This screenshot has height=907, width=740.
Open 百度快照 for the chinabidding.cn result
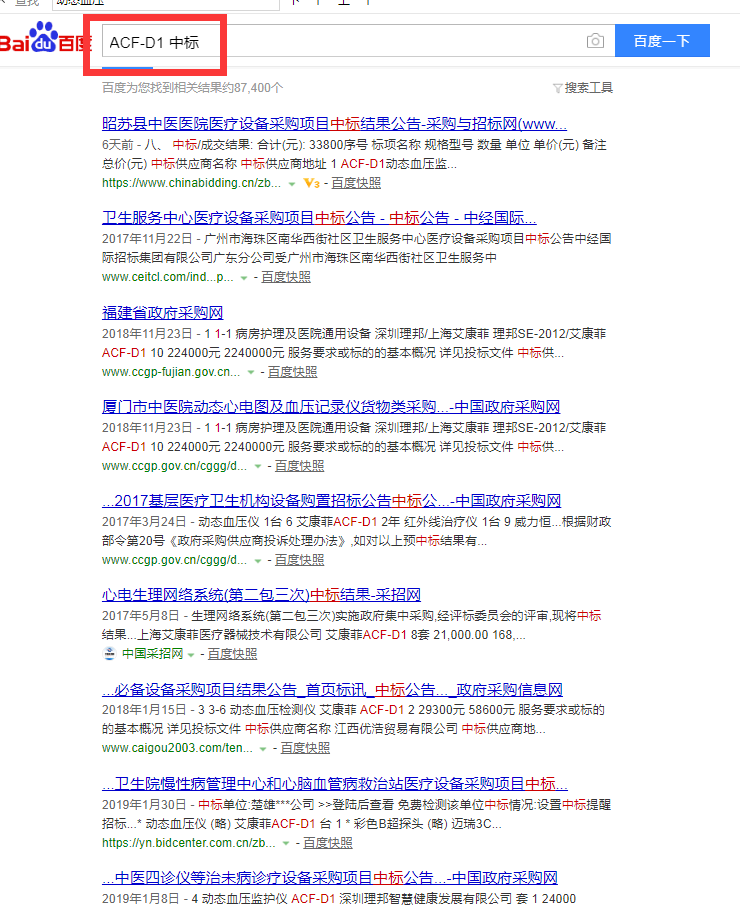click(x=356, y=183)
